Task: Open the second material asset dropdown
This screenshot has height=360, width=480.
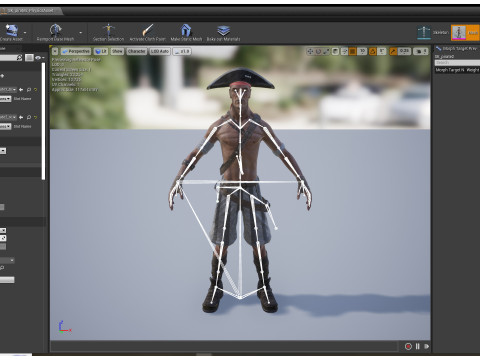Action: tap(8, 117)
